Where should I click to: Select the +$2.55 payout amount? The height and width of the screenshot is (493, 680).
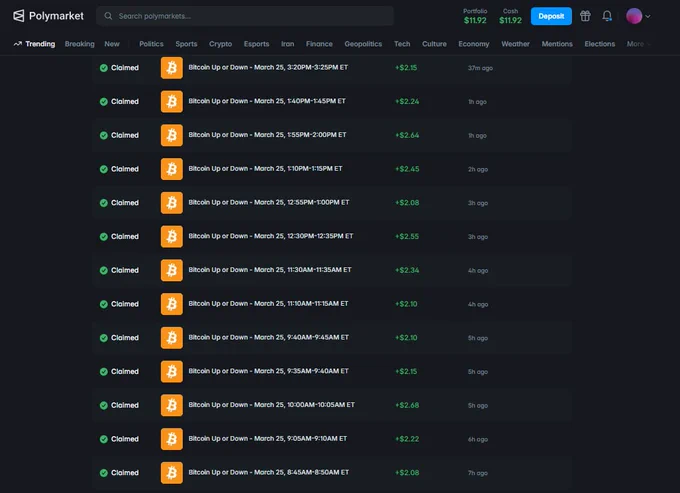pos(407,236)
